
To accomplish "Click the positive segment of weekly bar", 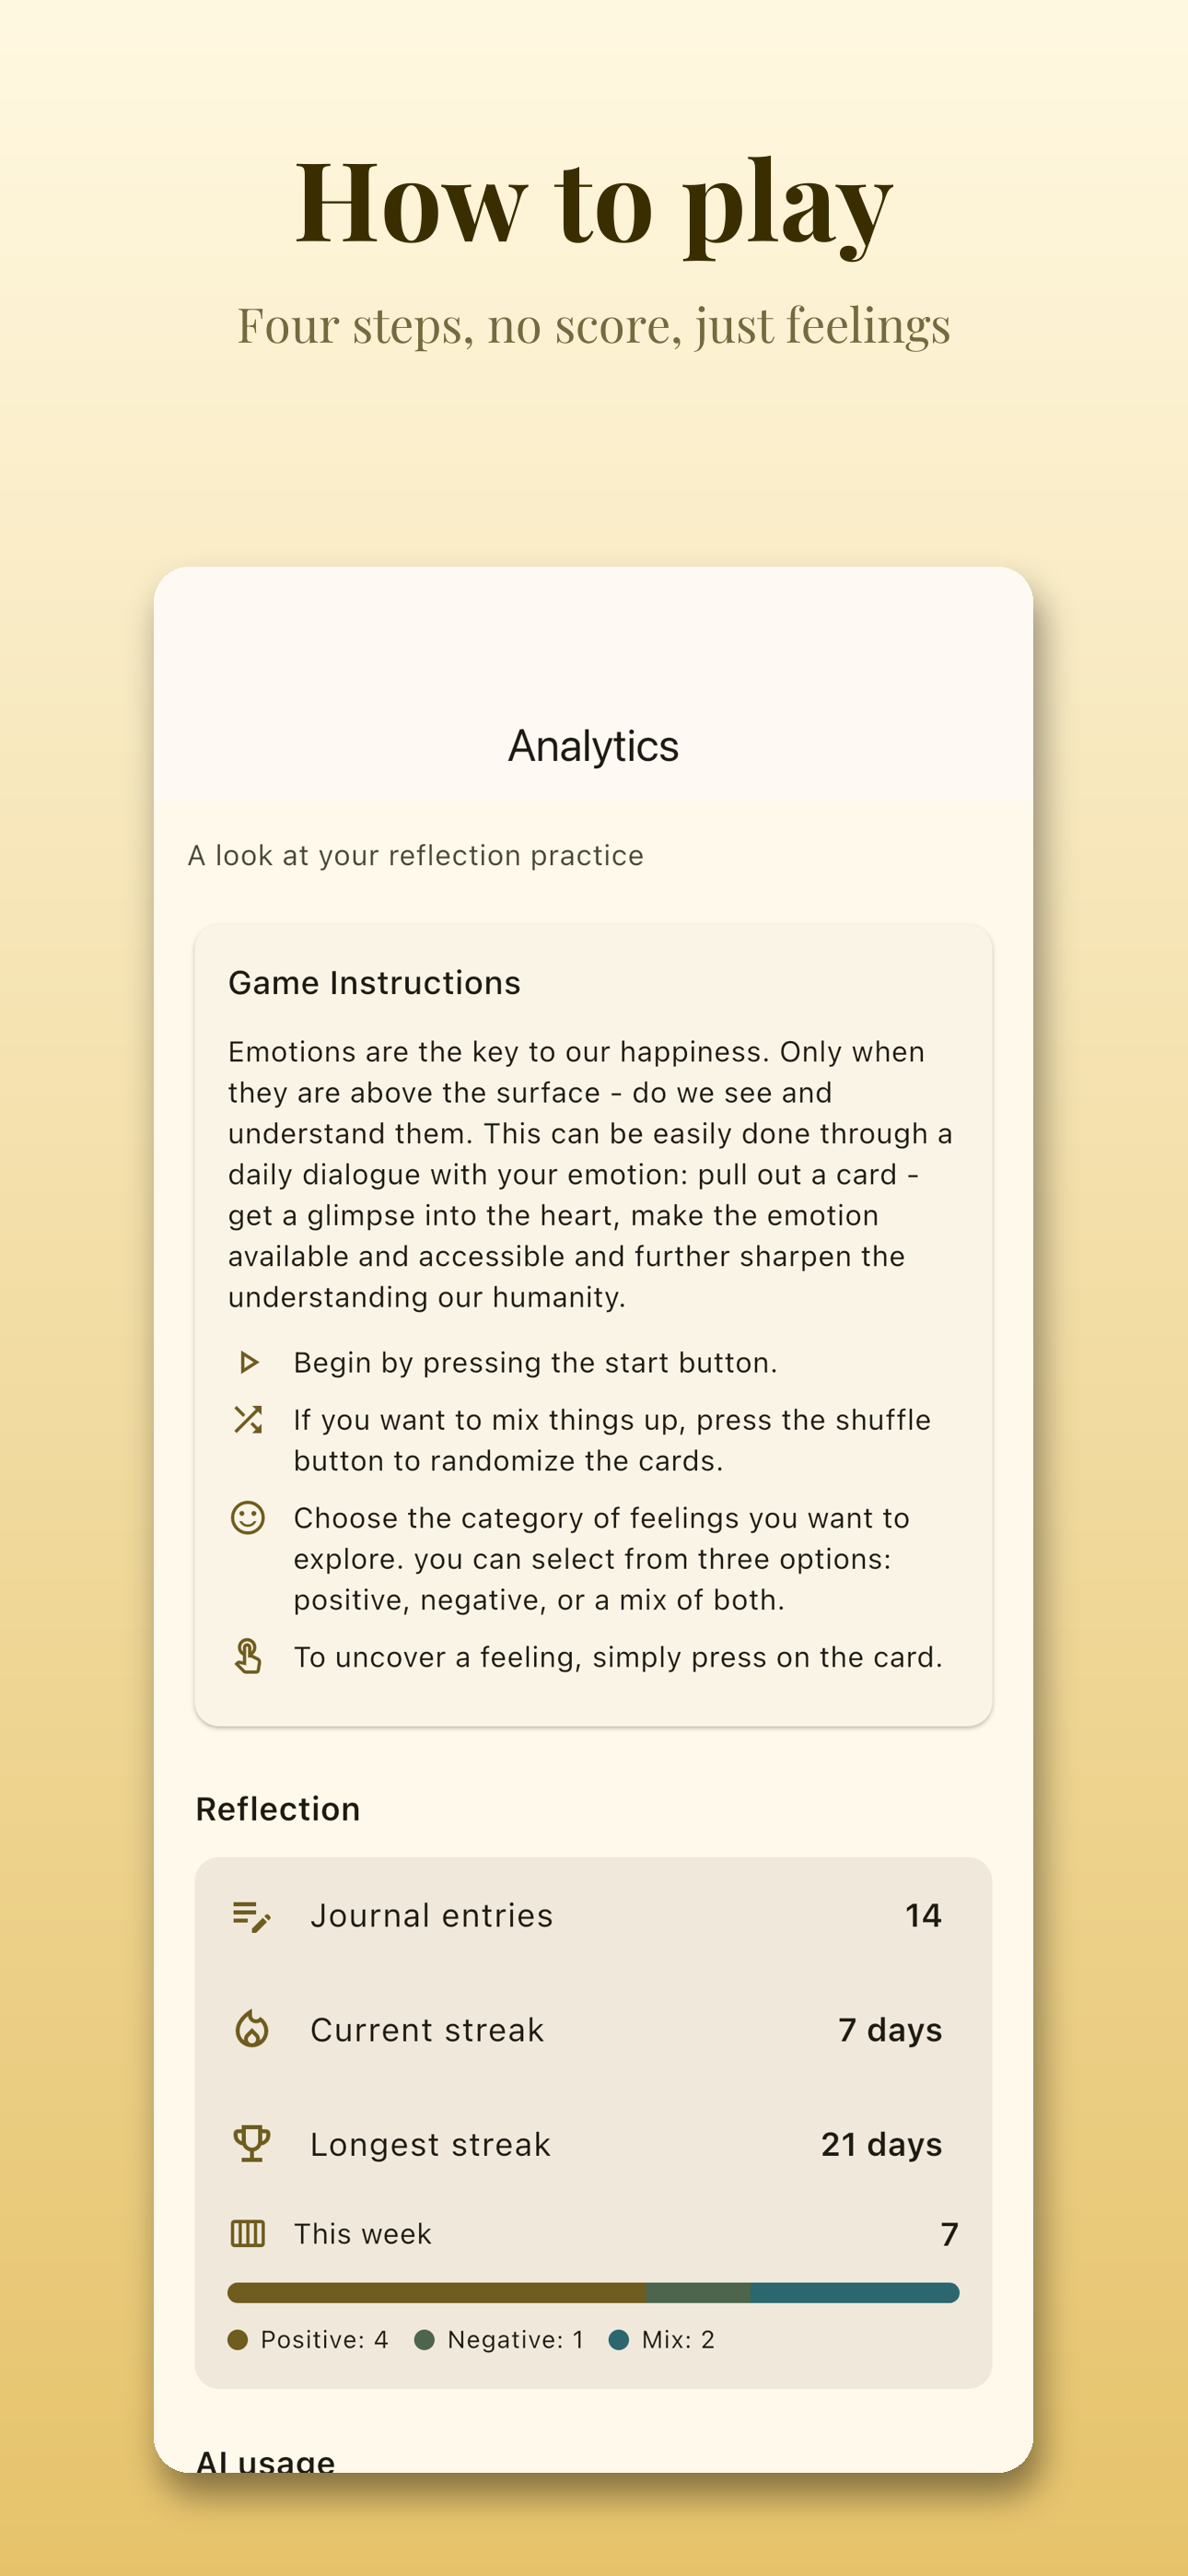I will (437, 2292).
